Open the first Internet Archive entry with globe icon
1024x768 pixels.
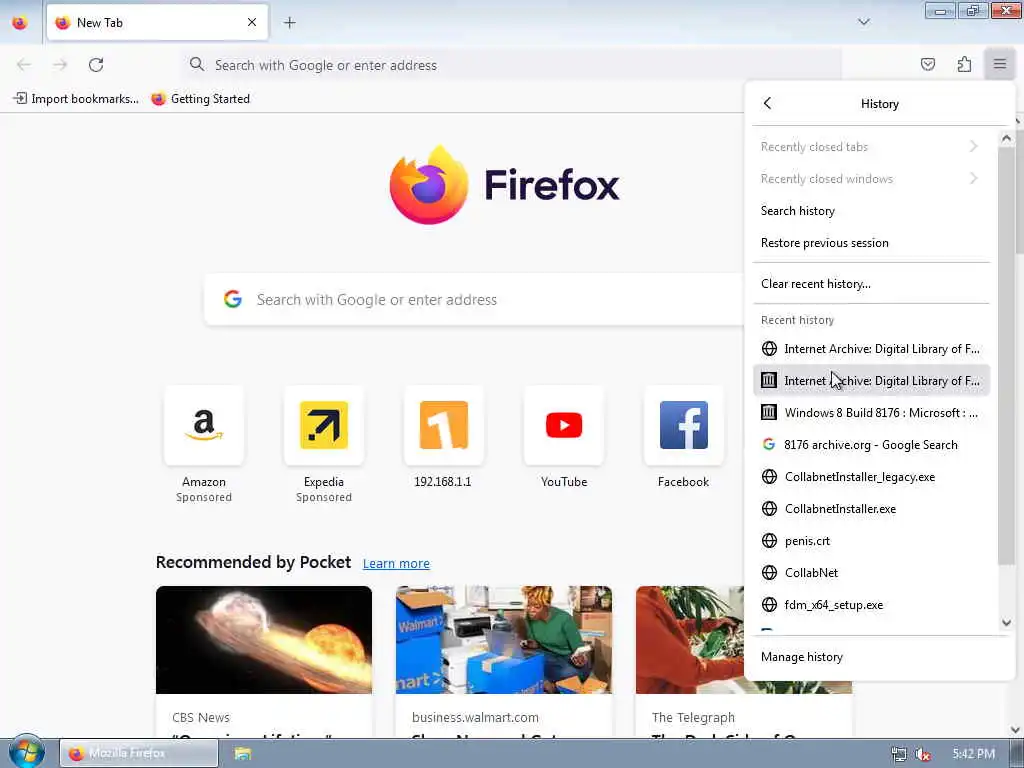[x=871, y=349]
